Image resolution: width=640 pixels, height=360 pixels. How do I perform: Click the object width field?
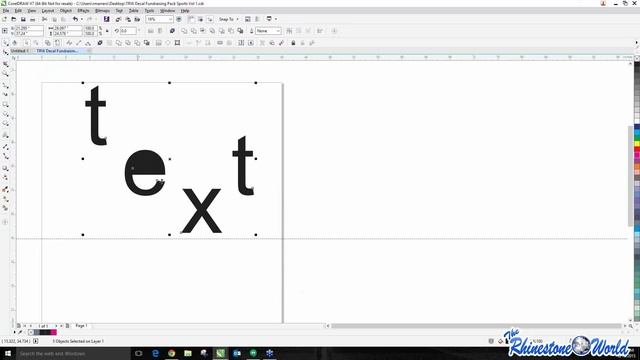coord(67,28)
